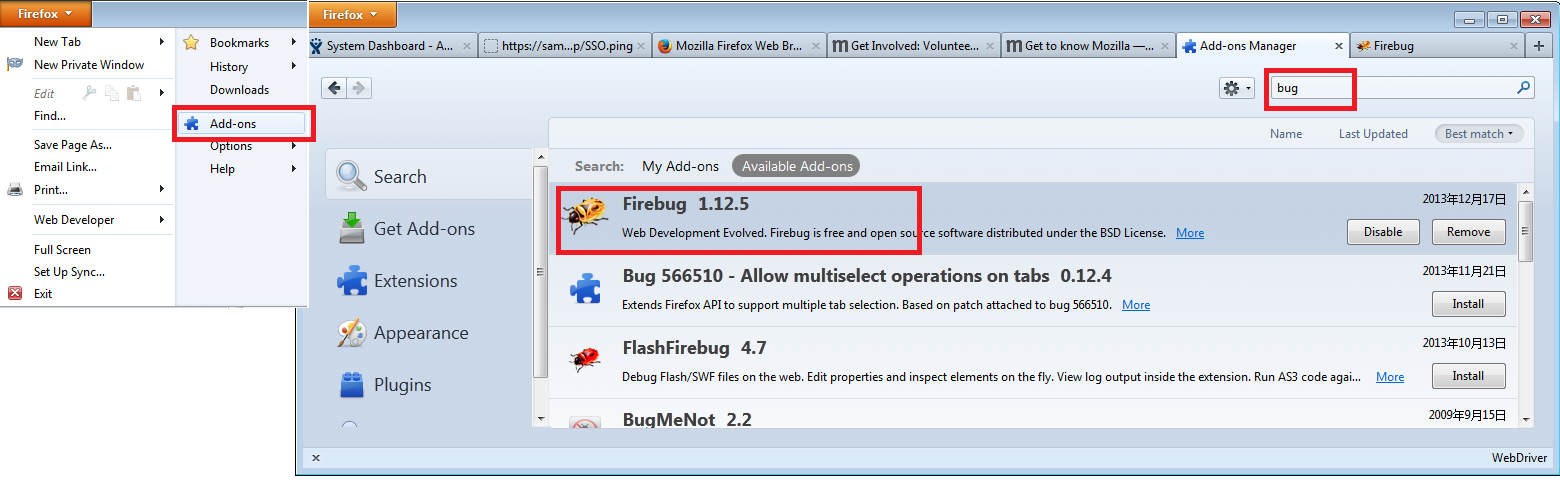This screenshot has height=482, width=1560.
Task: Click the FlashFirebug red bug icon
Action: point(585,360)
